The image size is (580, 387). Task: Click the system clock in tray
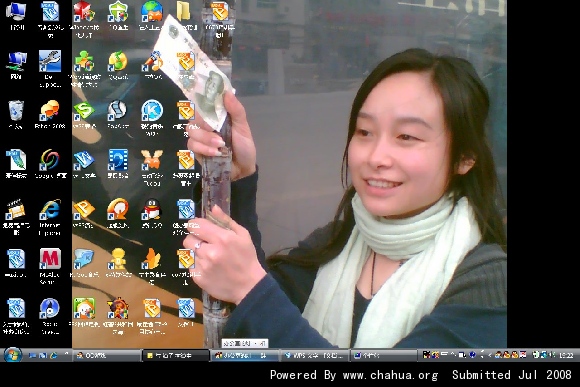point(566,356)
